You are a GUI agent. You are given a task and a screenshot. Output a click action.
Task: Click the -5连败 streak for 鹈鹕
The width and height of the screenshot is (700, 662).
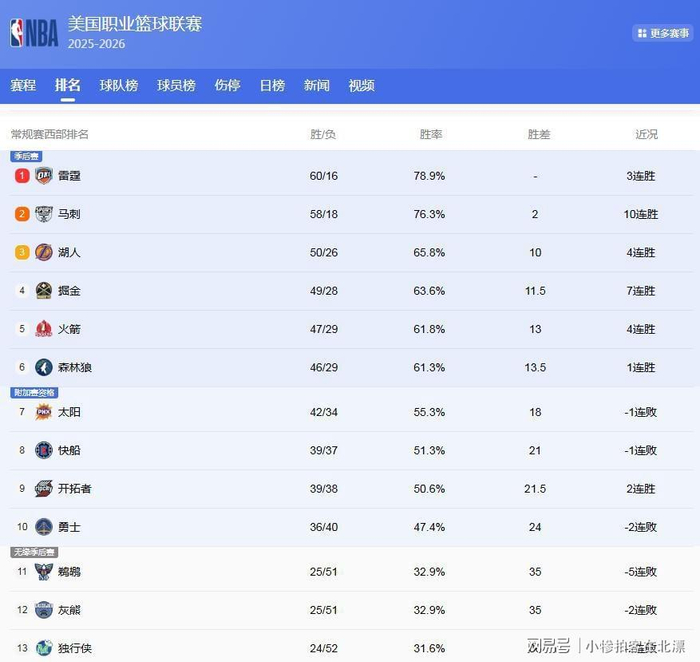tap(641, 572)
